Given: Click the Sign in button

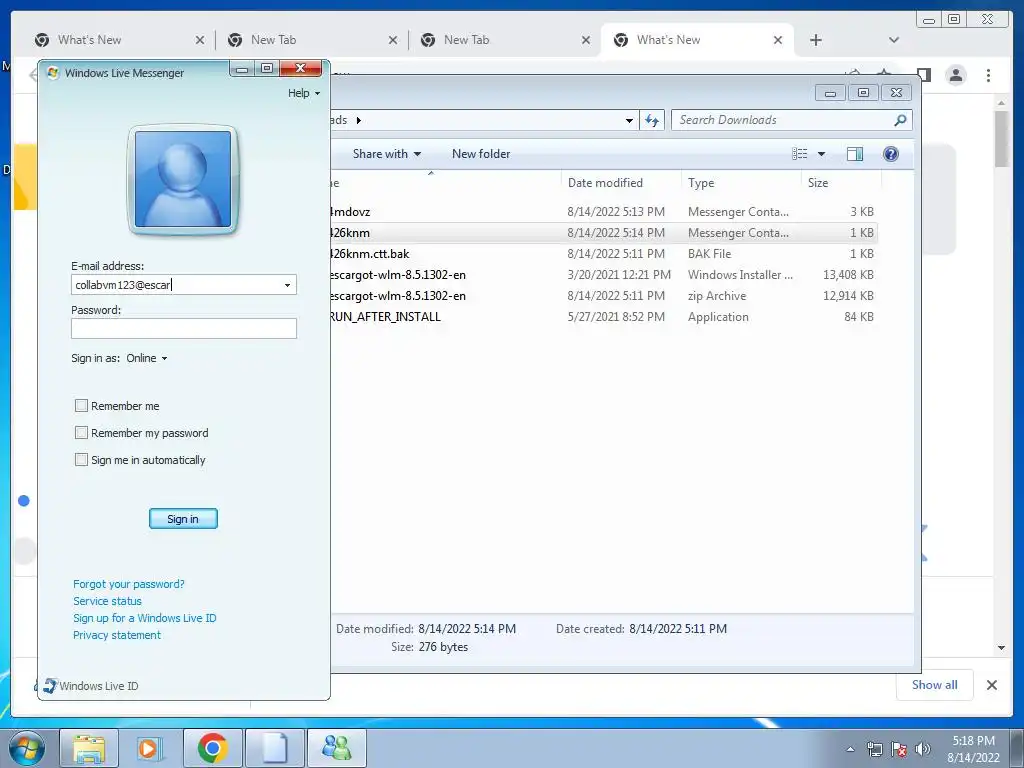Looking at the screenshot, I should point(183,519).
